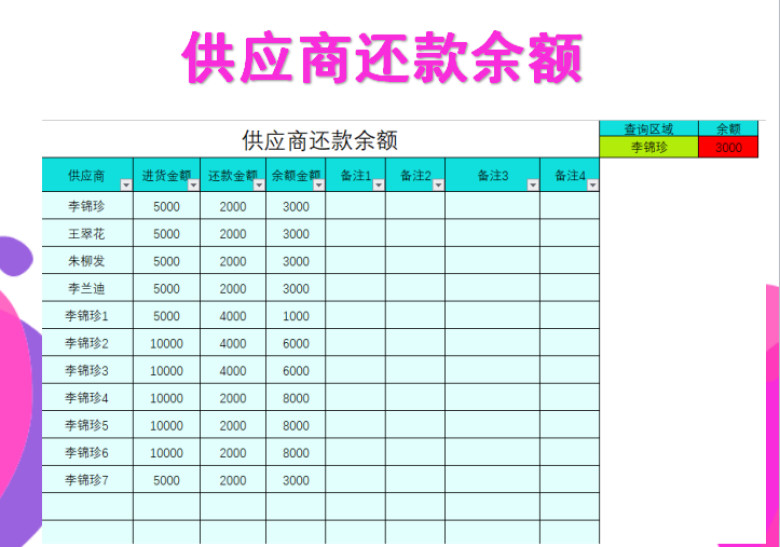Select supplier cell 李锦珍 in first row

(88, 205)
